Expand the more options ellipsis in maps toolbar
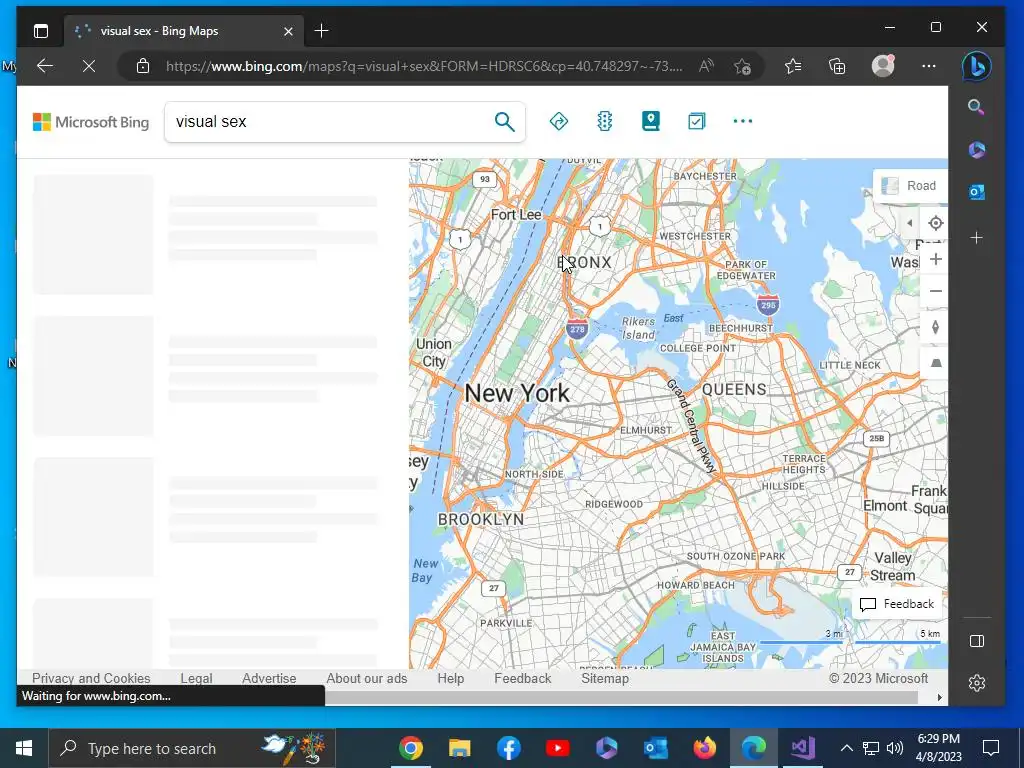This screenshot has height=768, width=1024. coord(743,121)
